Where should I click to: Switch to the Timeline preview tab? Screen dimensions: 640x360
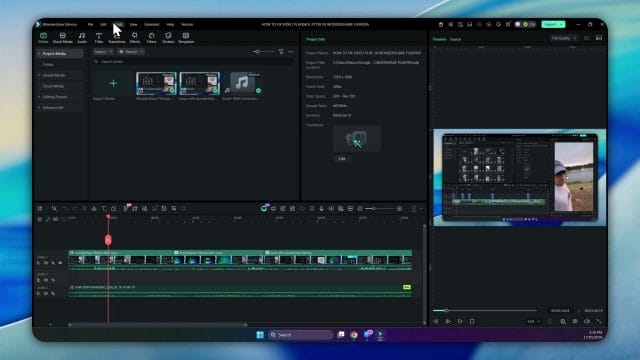pos(439,39)
